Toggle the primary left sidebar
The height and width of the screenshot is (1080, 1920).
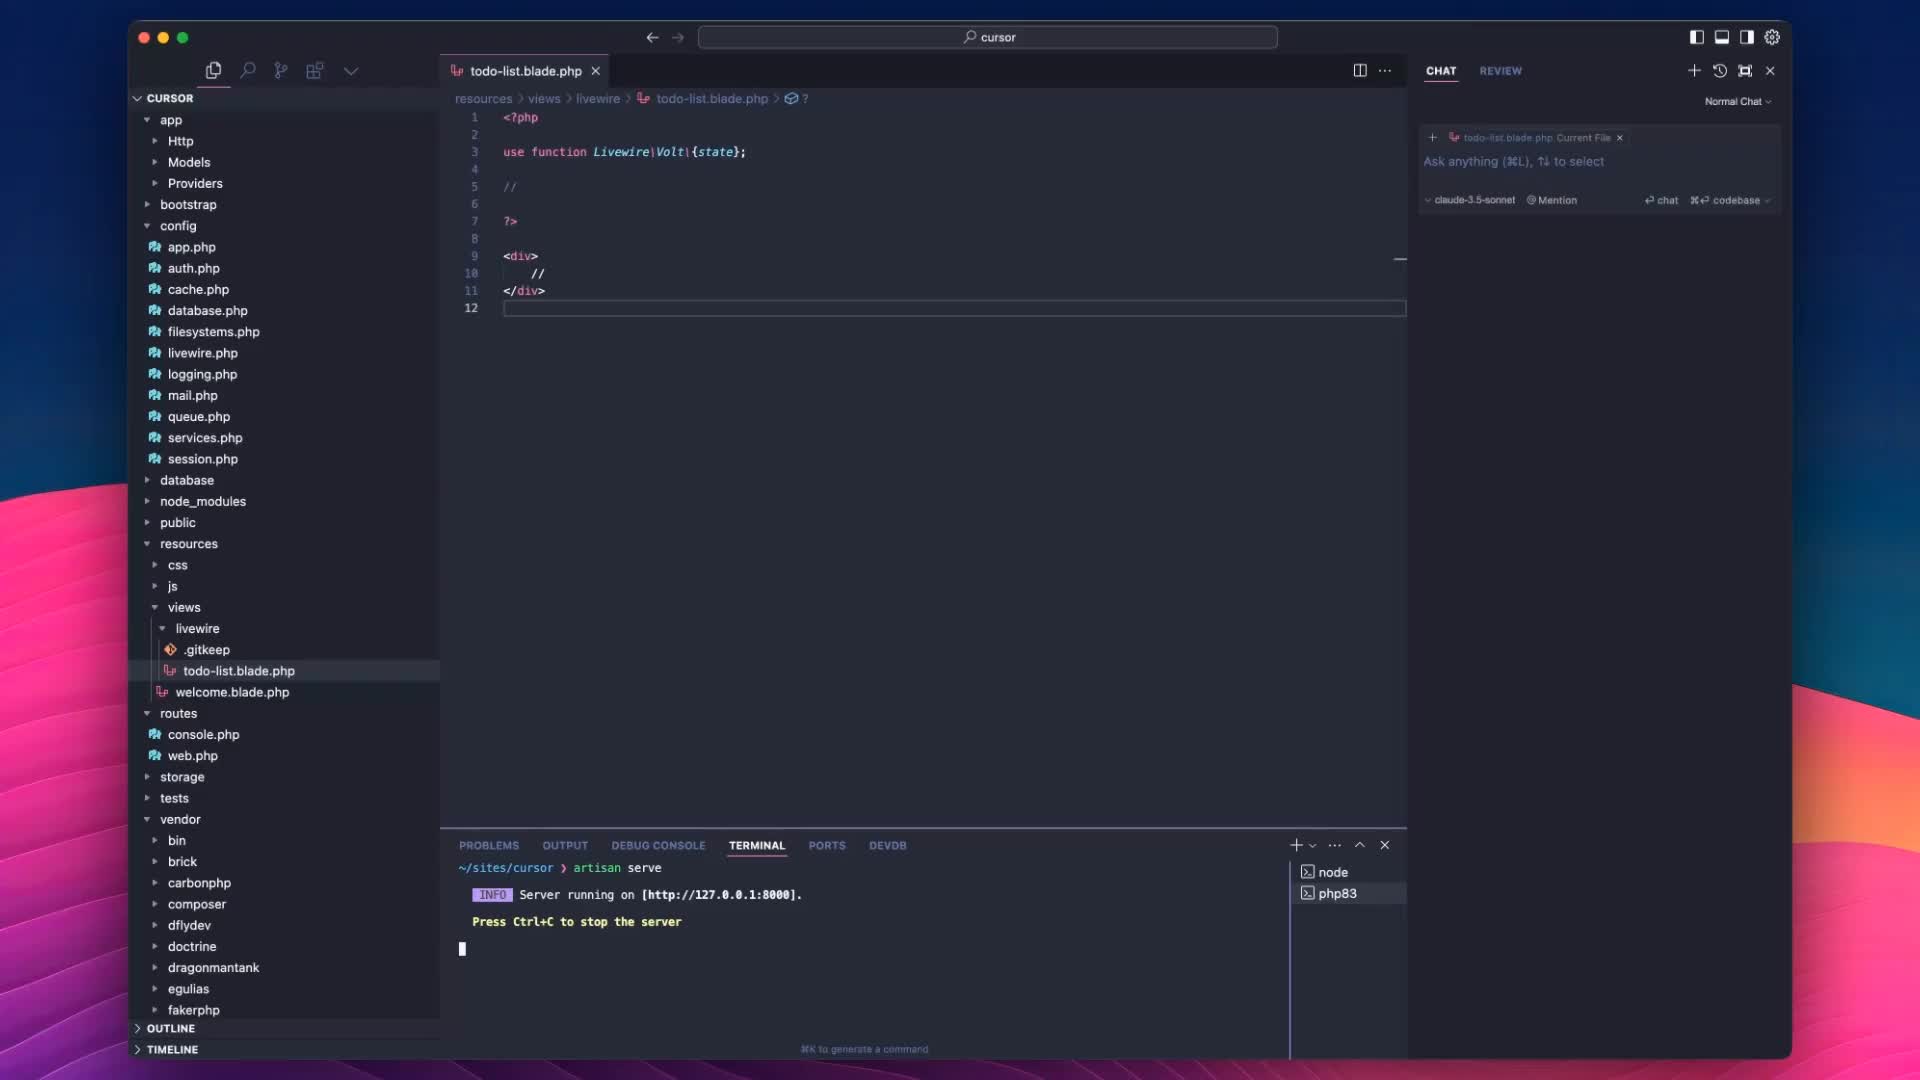pyautogui.click(x=1697, y=37)
